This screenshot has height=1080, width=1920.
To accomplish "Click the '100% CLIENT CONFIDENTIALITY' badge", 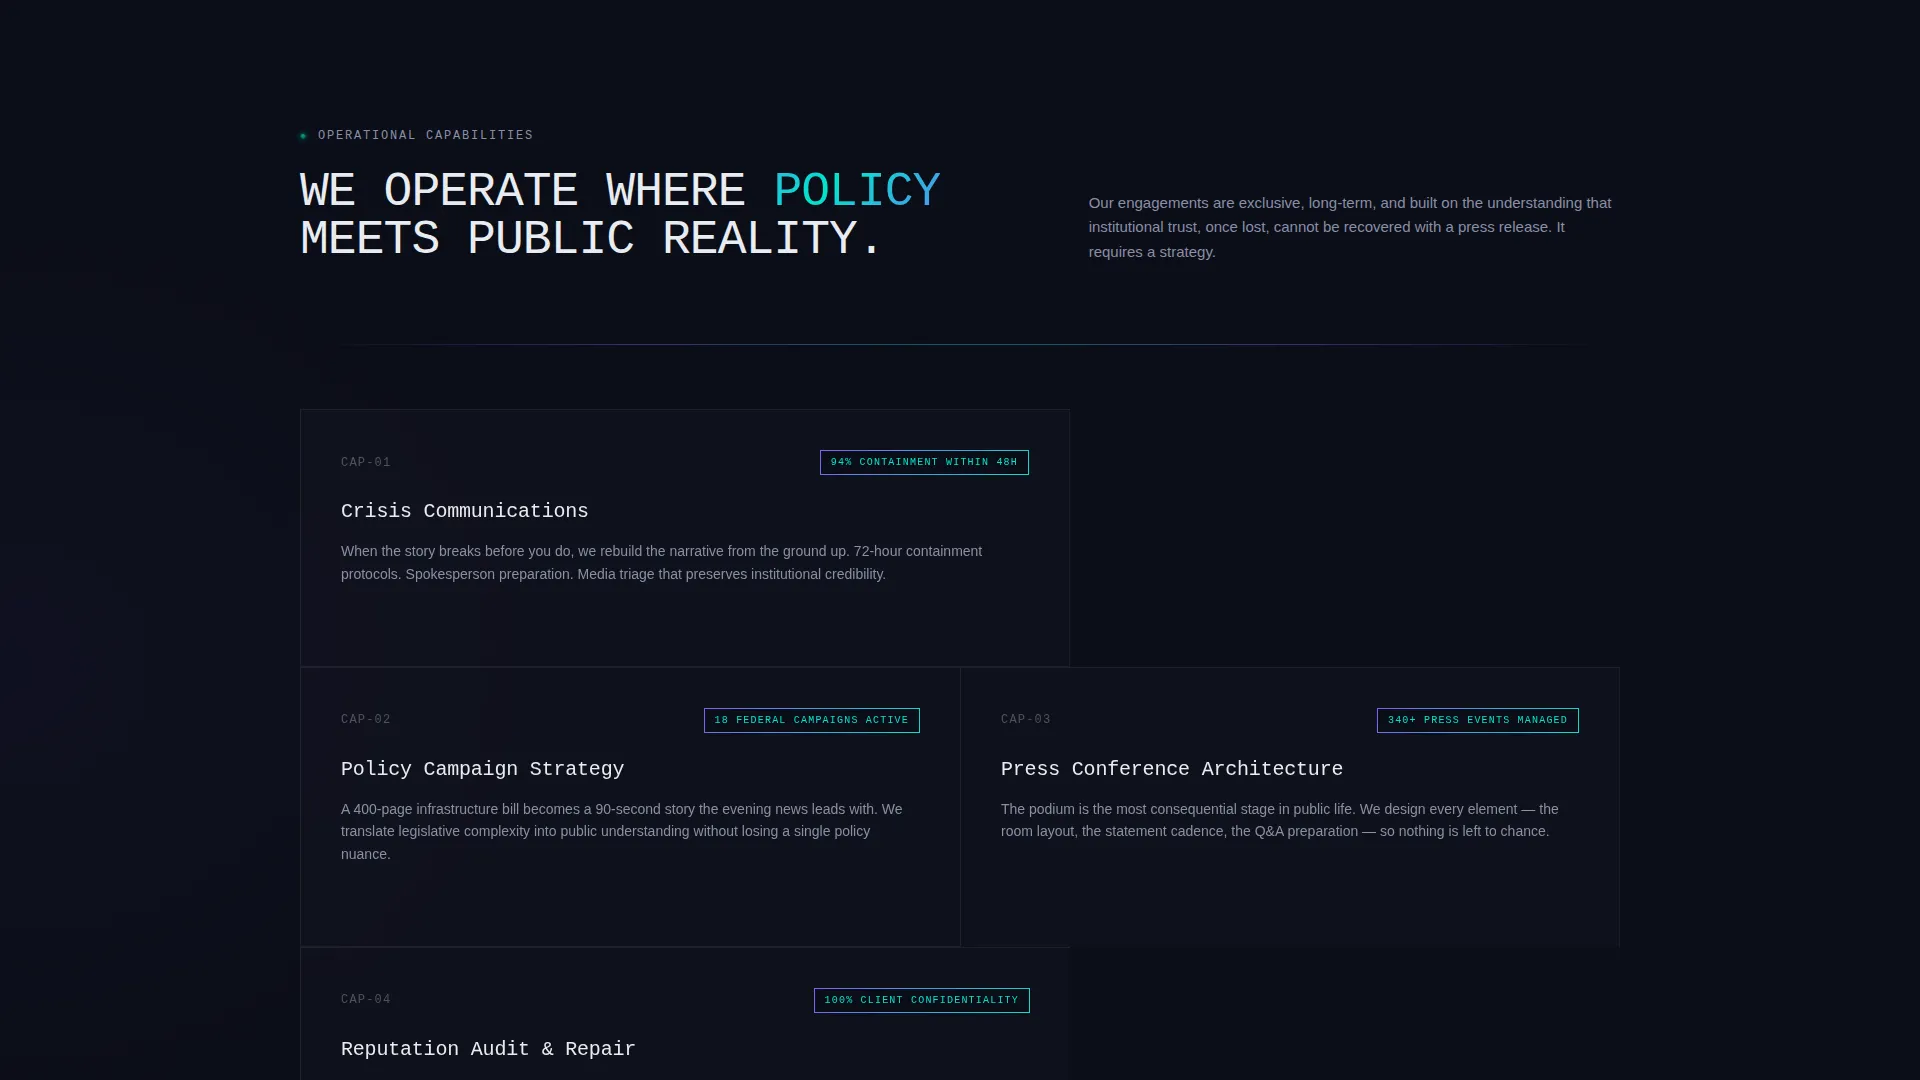I will pos(922,1000).
